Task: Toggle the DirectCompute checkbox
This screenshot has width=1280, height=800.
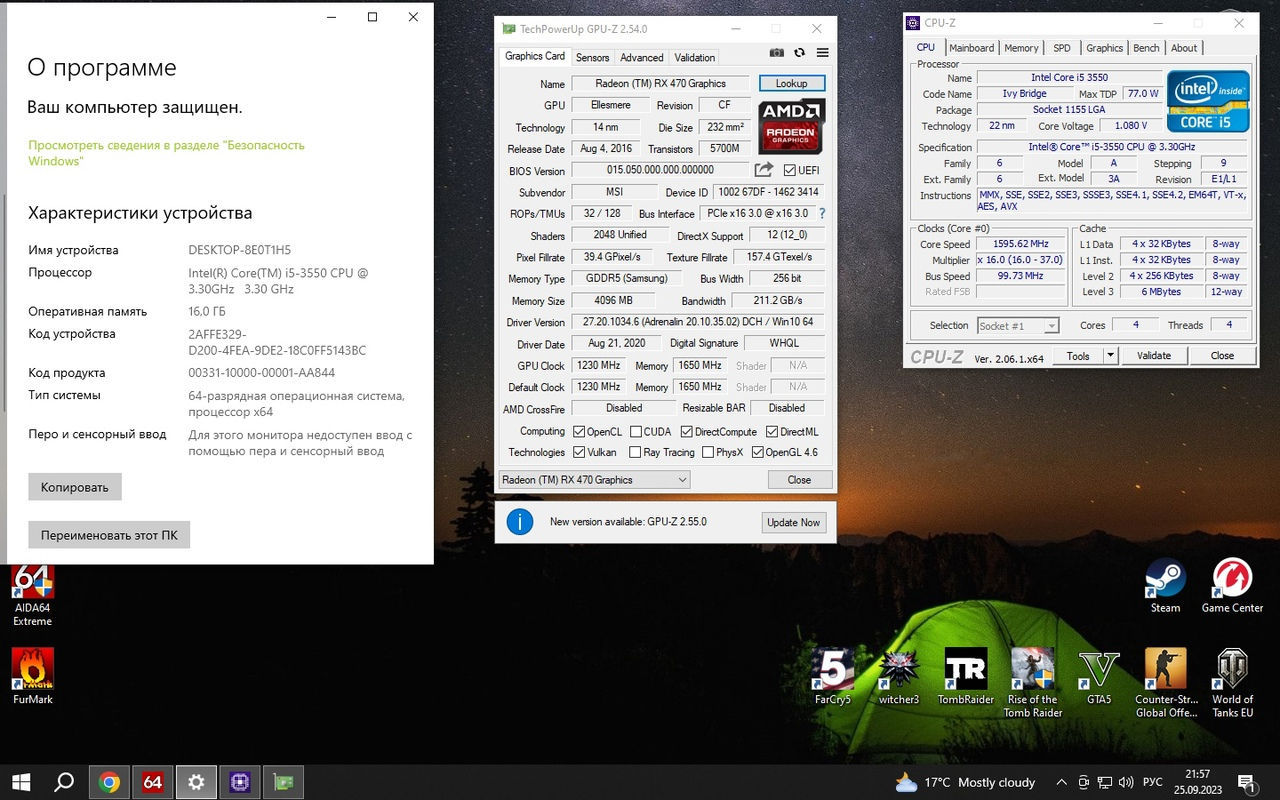Action: coord(687,432)
